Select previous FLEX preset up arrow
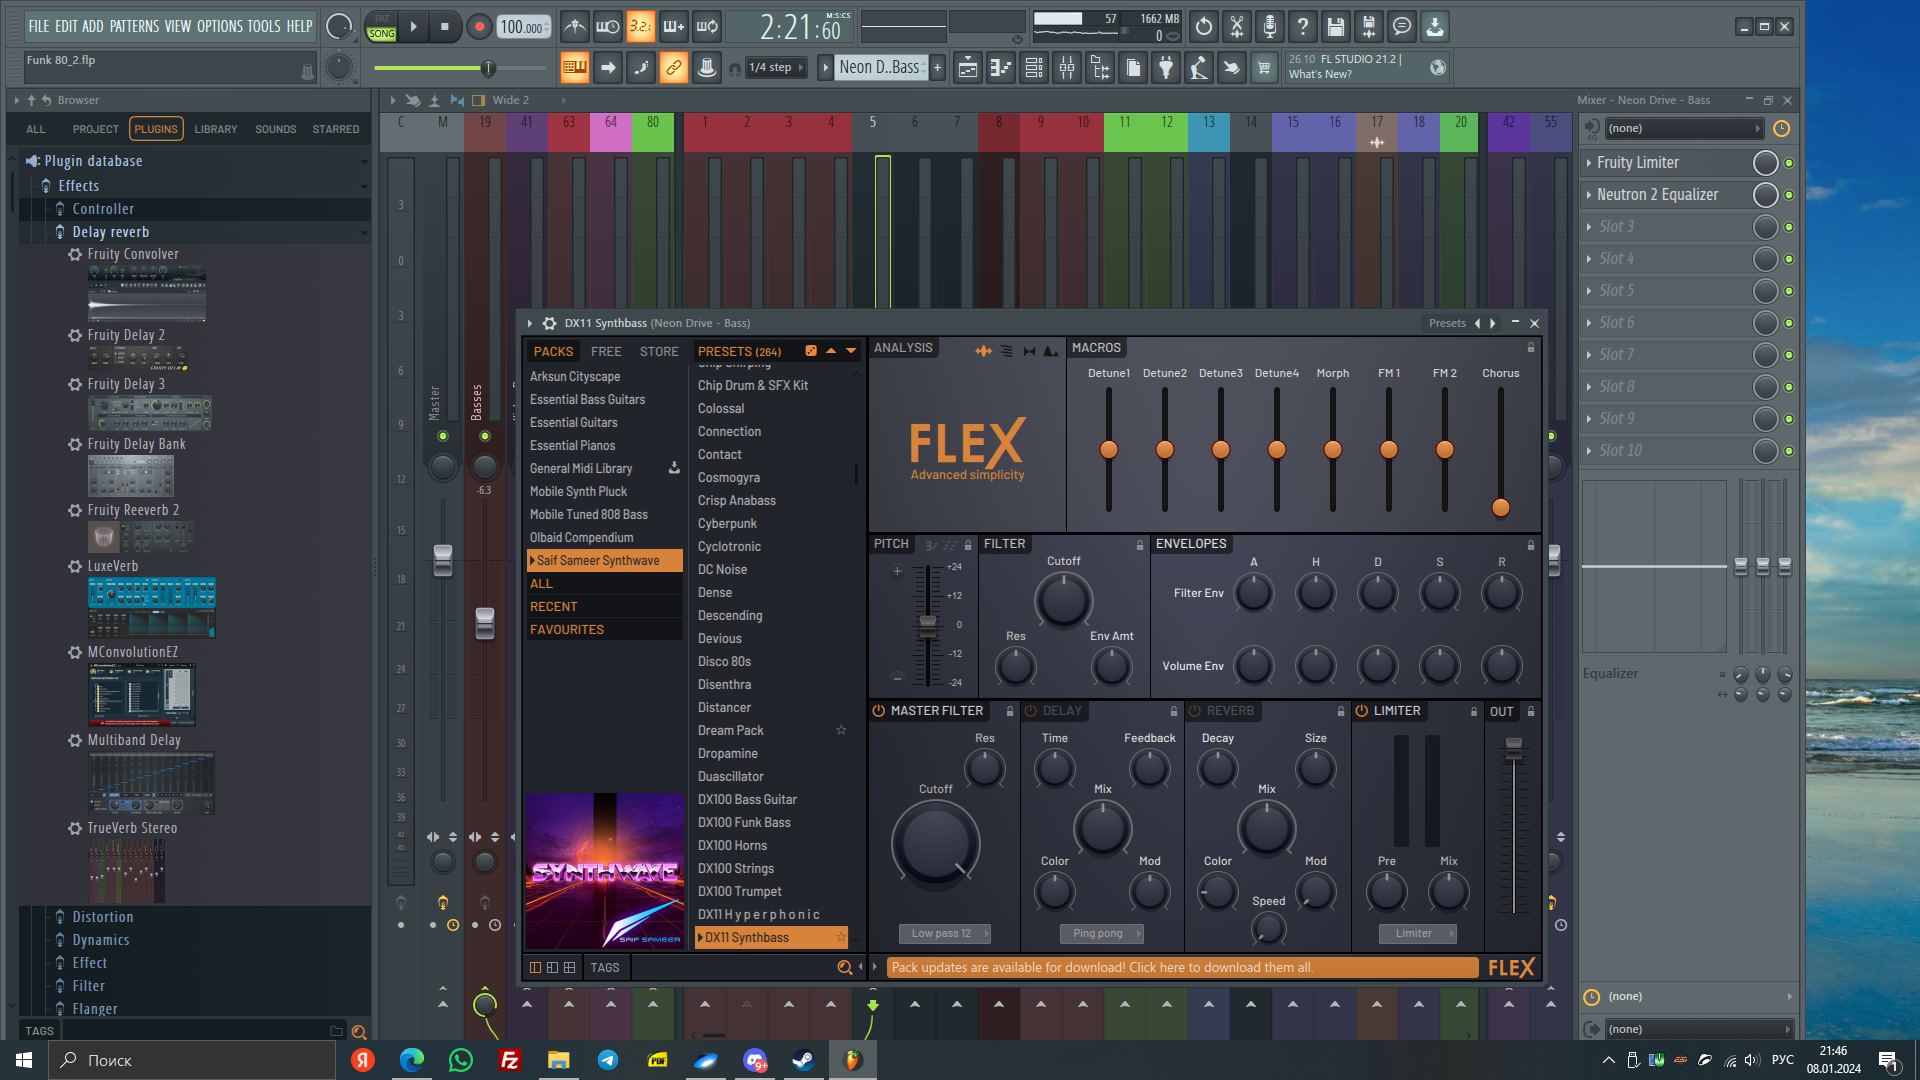 coord(831,351)
